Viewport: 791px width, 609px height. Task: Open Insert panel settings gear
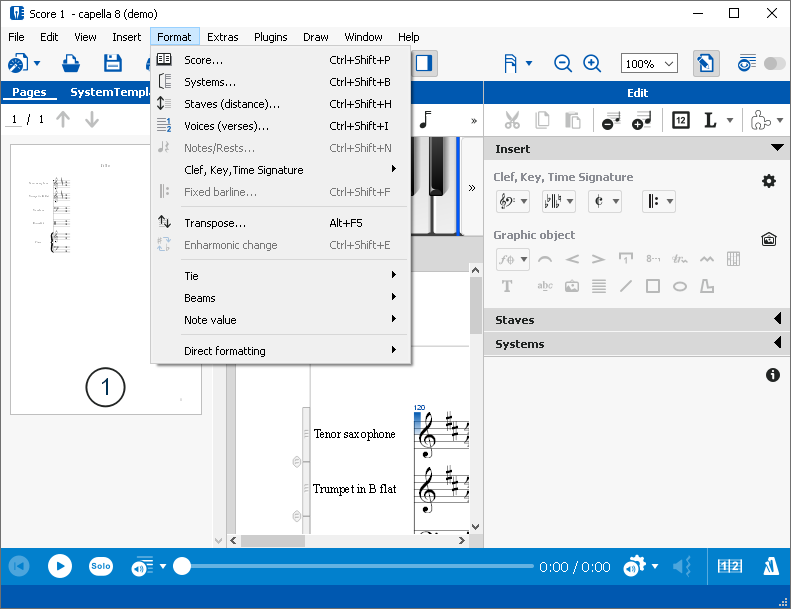[769, 181]
